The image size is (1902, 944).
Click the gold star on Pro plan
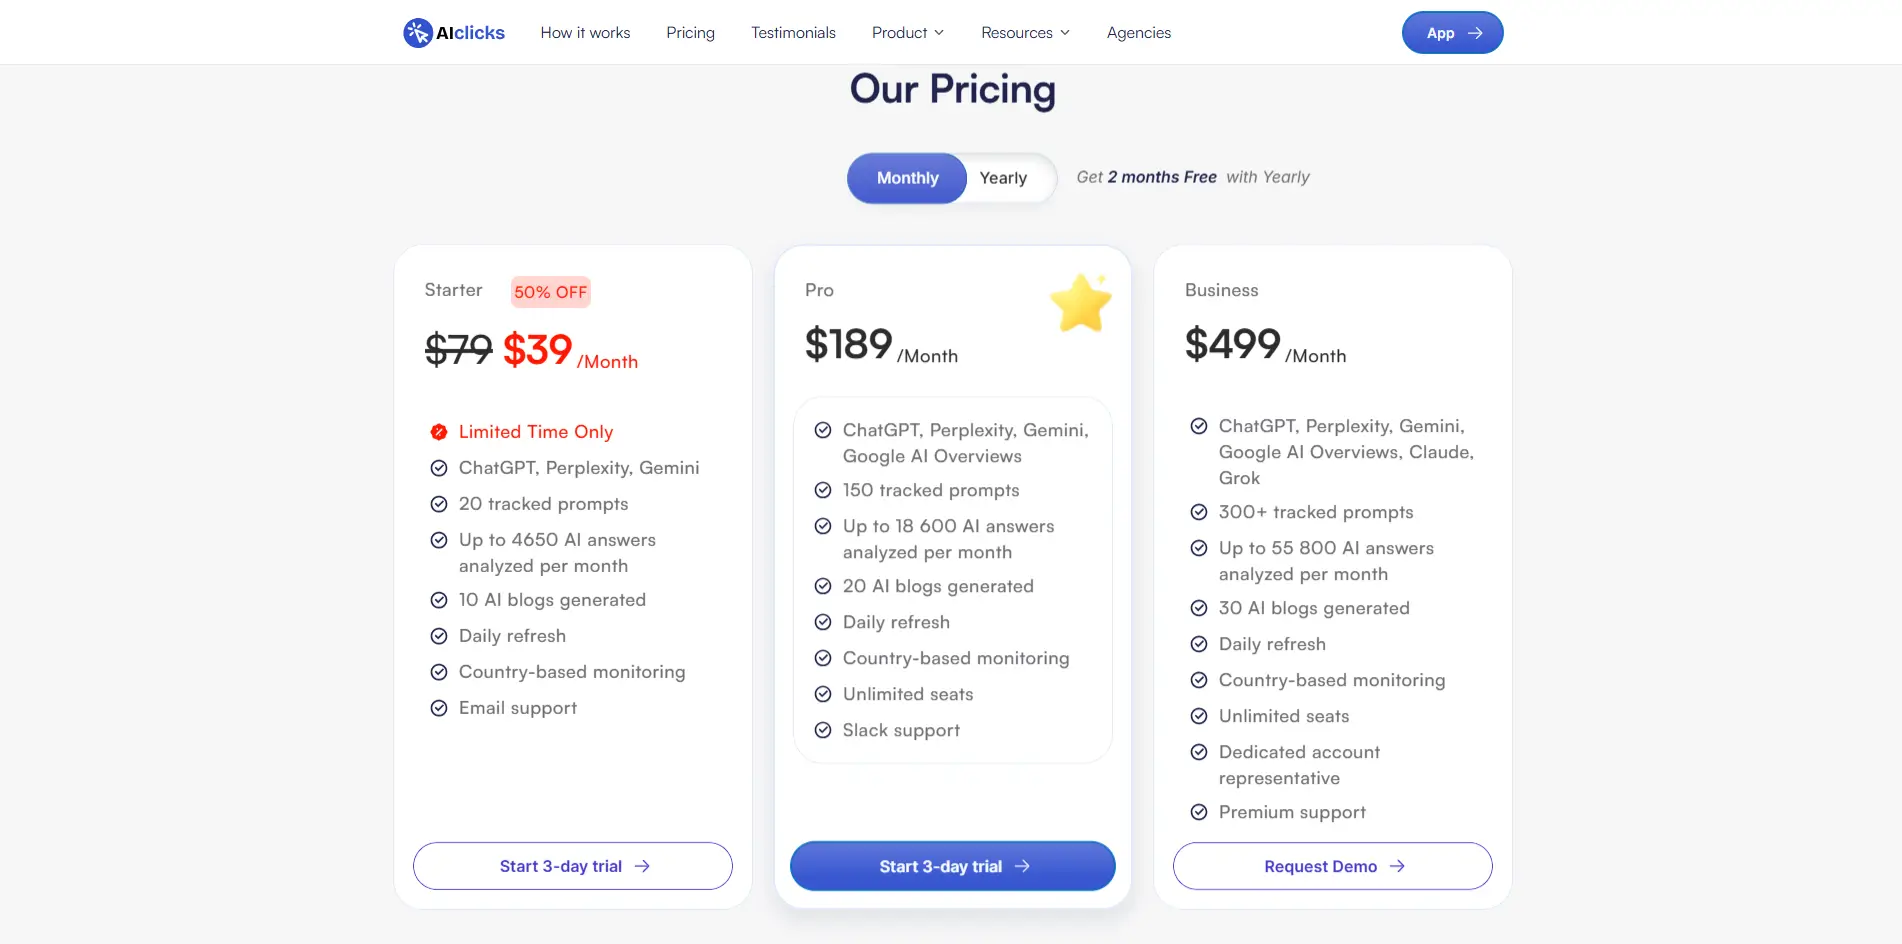coord(1081,303)
